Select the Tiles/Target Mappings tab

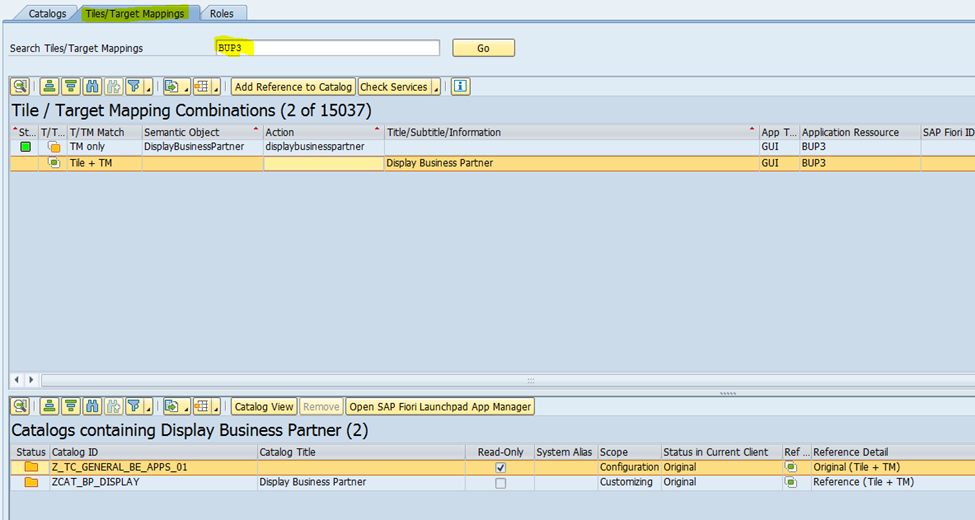pos(135,13)
